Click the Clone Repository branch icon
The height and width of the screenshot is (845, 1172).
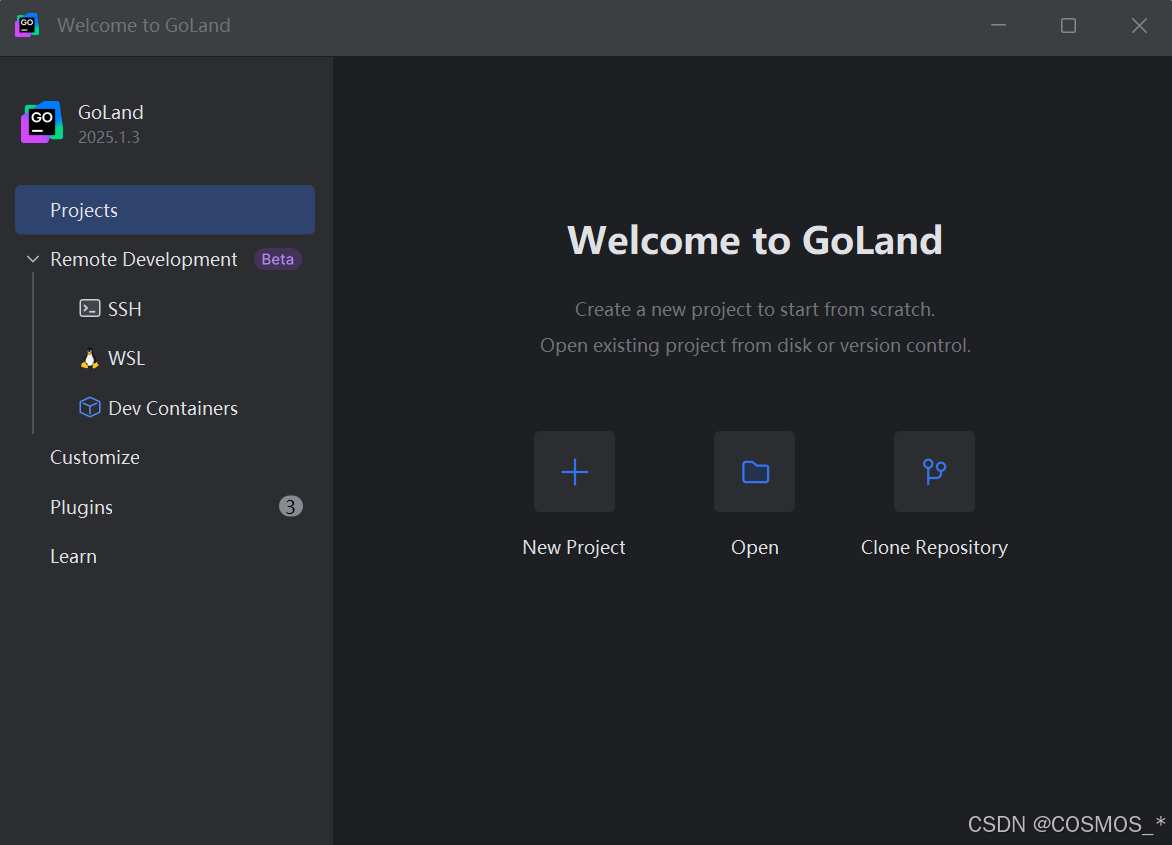tap(934, 471)
